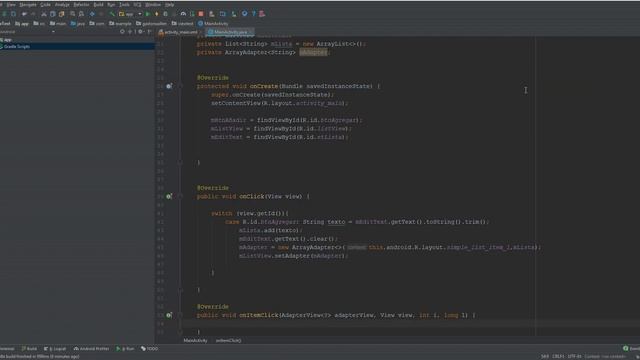This screenshot has height=360, width=640.
Task: Click 'onItemClick()' in the editor bottom breadcrumb
Action: coord(229,340)
